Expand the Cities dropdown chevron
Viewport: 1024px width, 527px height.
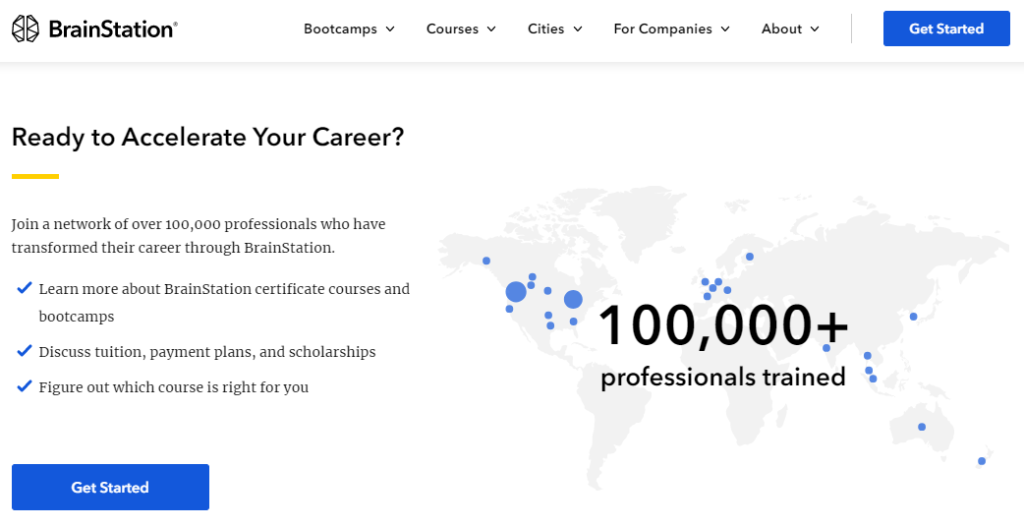577,29
